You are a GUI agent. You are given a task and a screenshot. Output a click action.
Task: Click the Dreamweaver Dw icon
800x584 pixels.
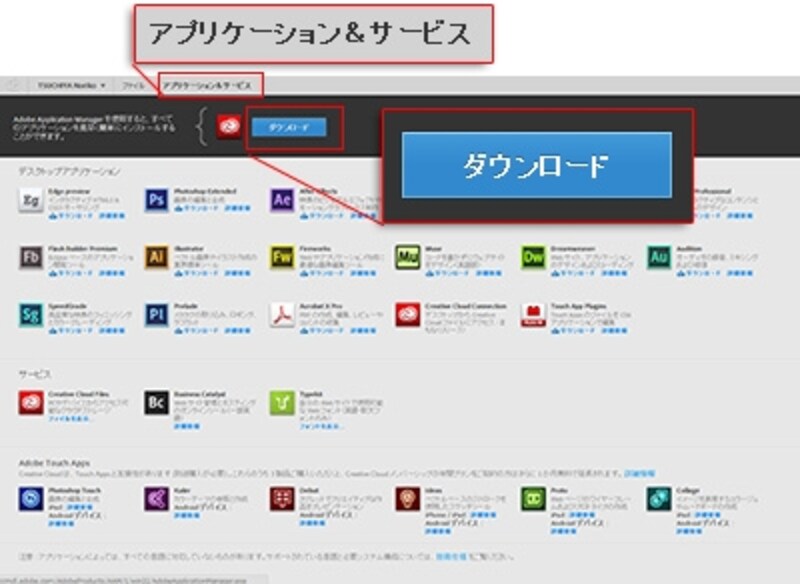coord(533,258)
